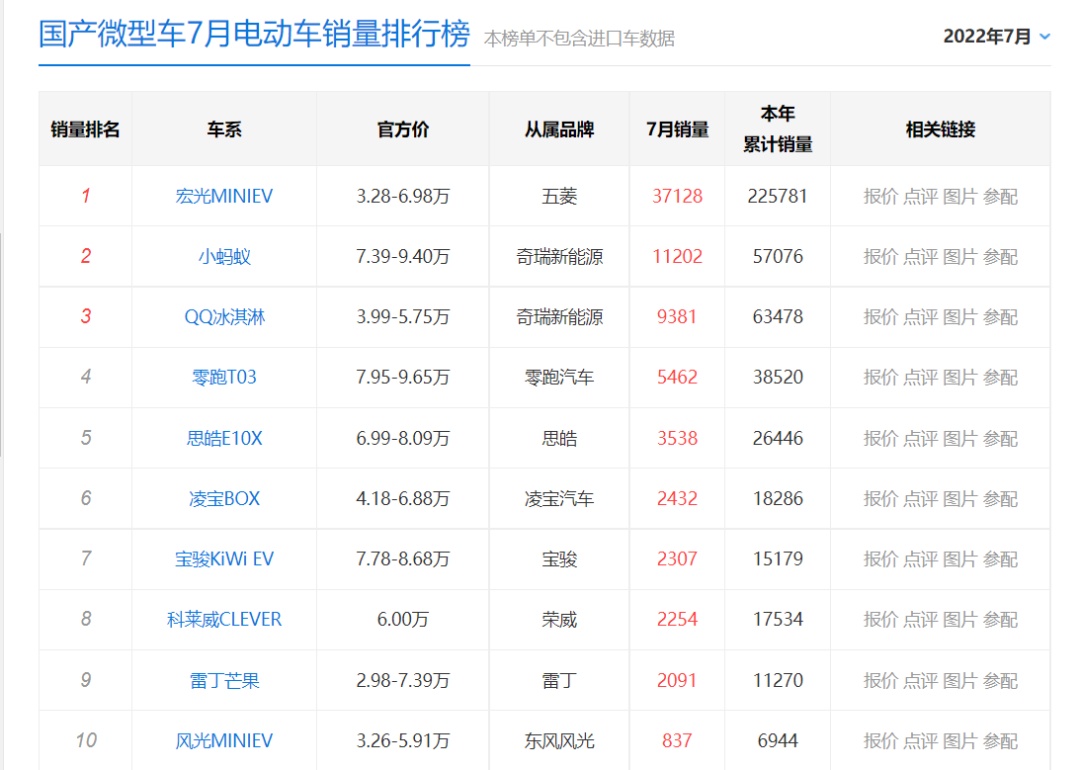Click 点评 in the 宏光MINIEV row

tap(920, 196)
